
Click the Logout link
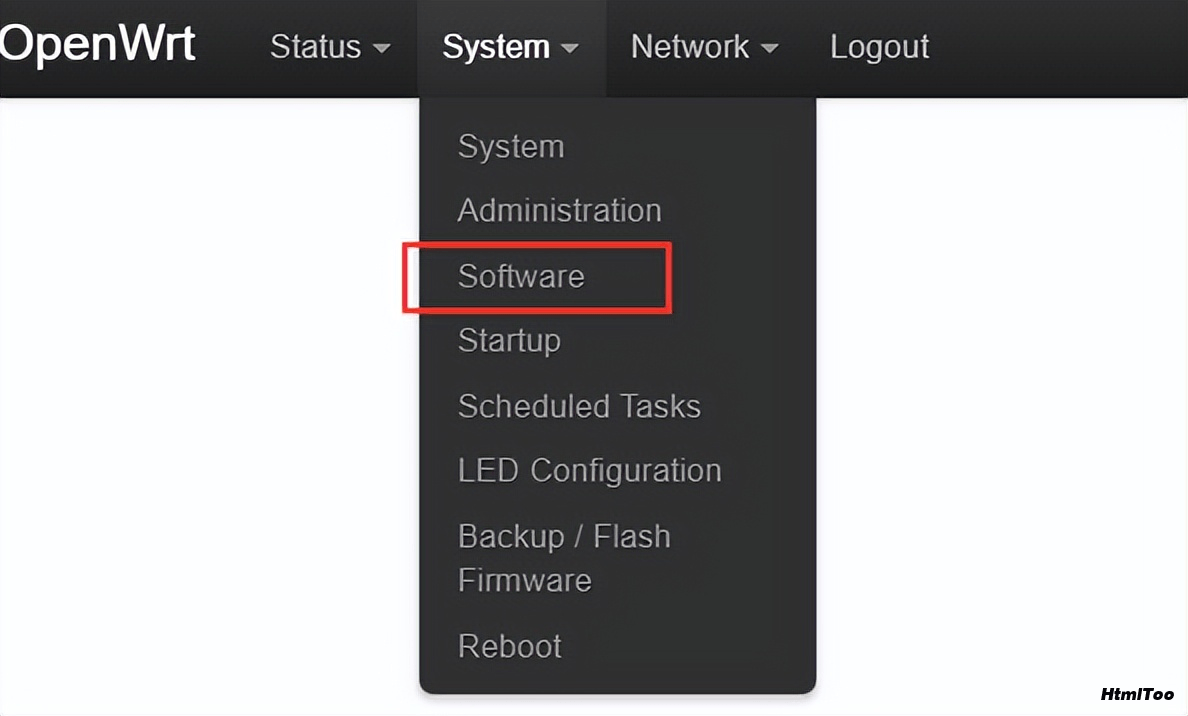pyautogui.click(x=880, y=47)
